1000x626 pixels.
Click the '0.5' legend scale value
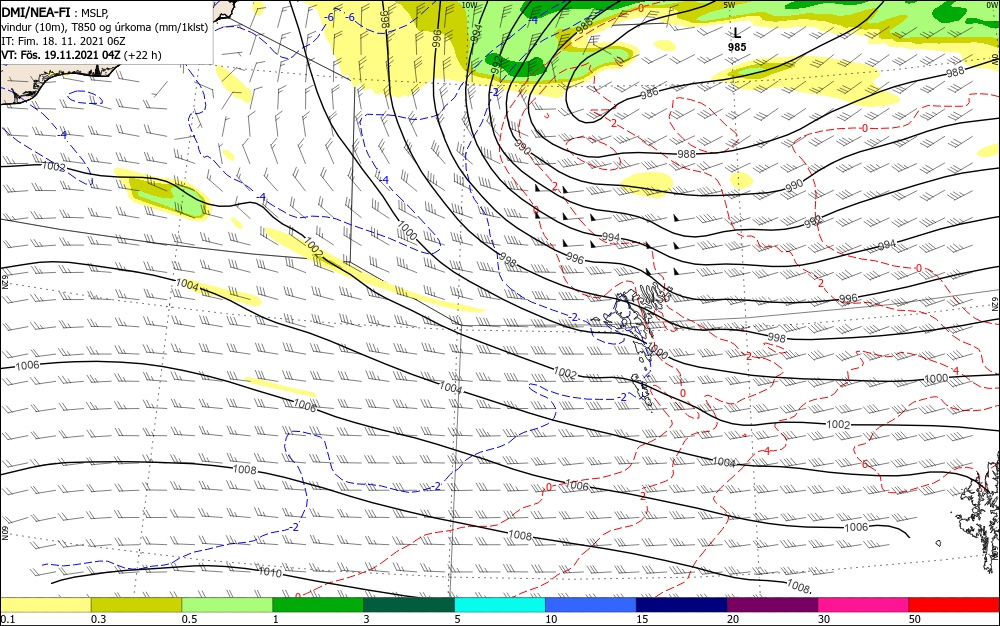pyautogui.click(x=189, y=619)
